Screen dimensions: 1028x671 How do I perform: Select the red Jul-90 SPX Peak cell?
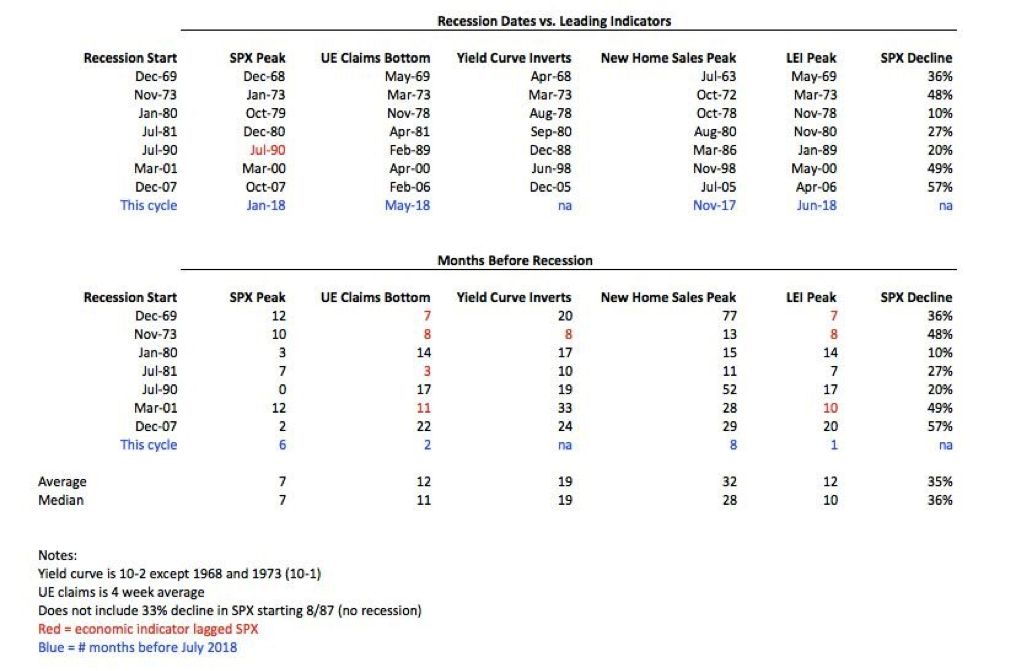[x=266, y=150]
